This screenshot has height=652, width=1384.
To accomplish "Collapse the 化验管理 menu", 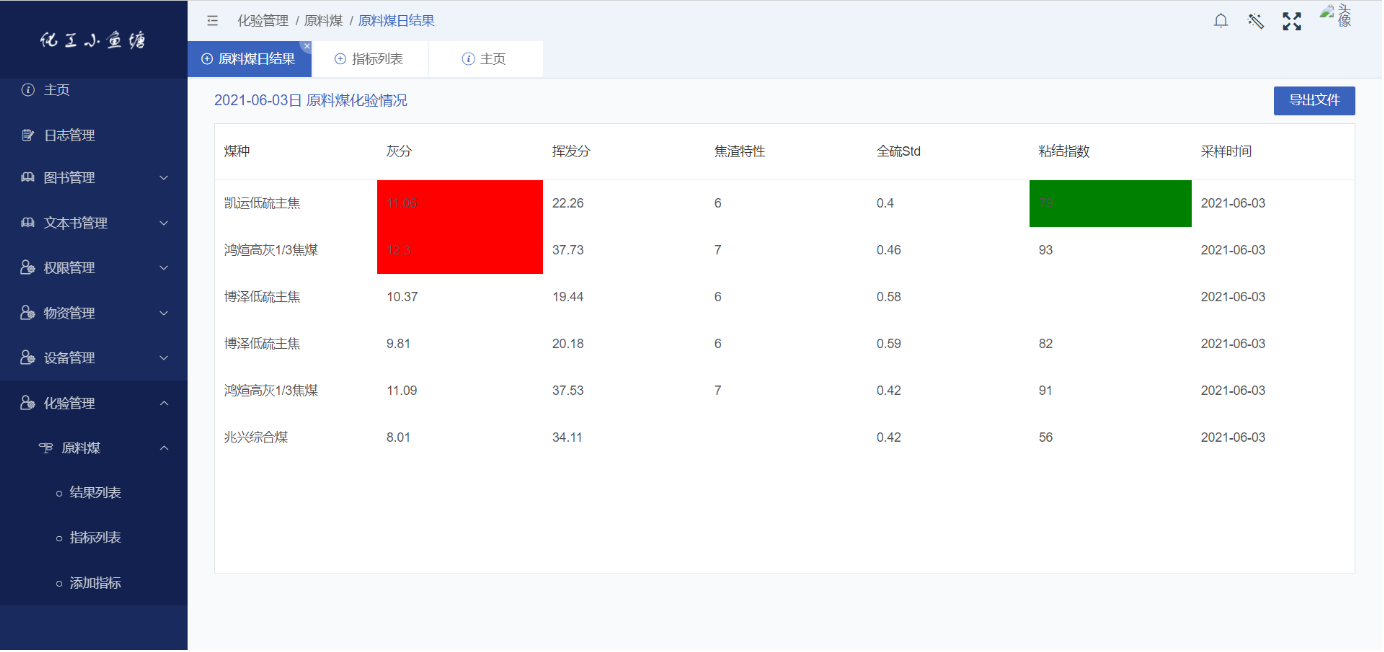I will [93, 403].
